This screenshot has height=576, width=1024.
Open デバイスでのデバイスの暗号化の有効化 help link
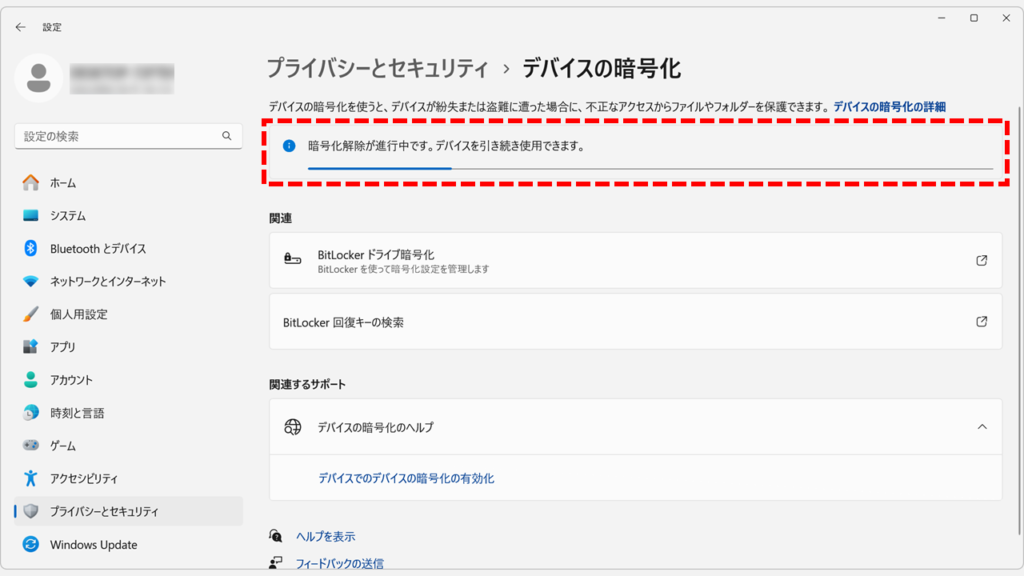(x=406, y=478)
